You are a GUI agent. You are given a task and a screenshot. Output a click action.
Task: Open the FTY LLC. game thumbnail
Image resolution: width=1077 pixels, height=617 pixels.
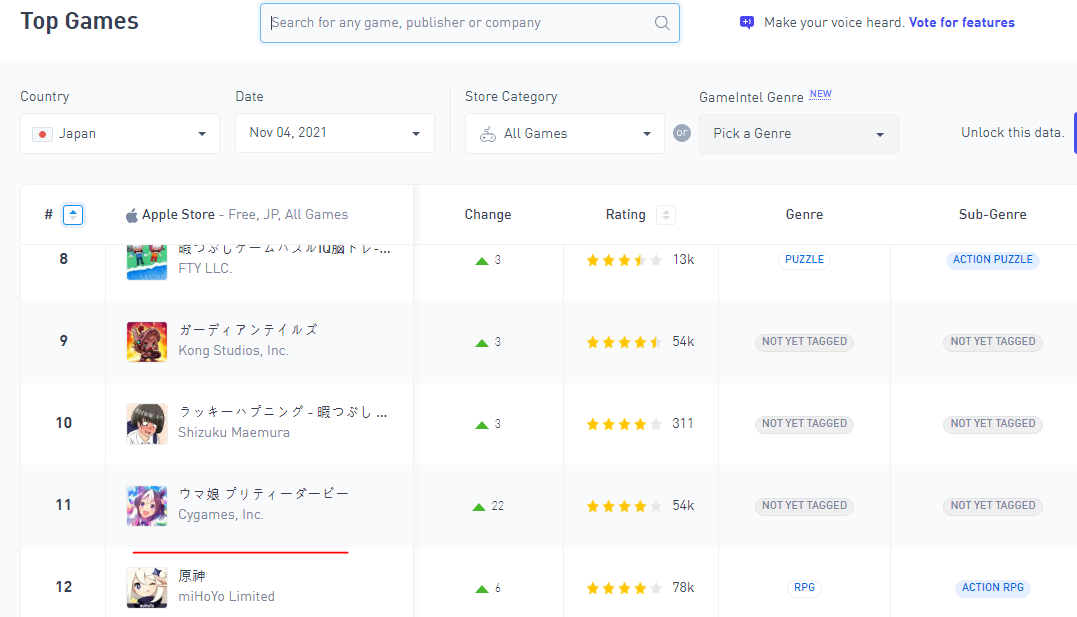147,262
